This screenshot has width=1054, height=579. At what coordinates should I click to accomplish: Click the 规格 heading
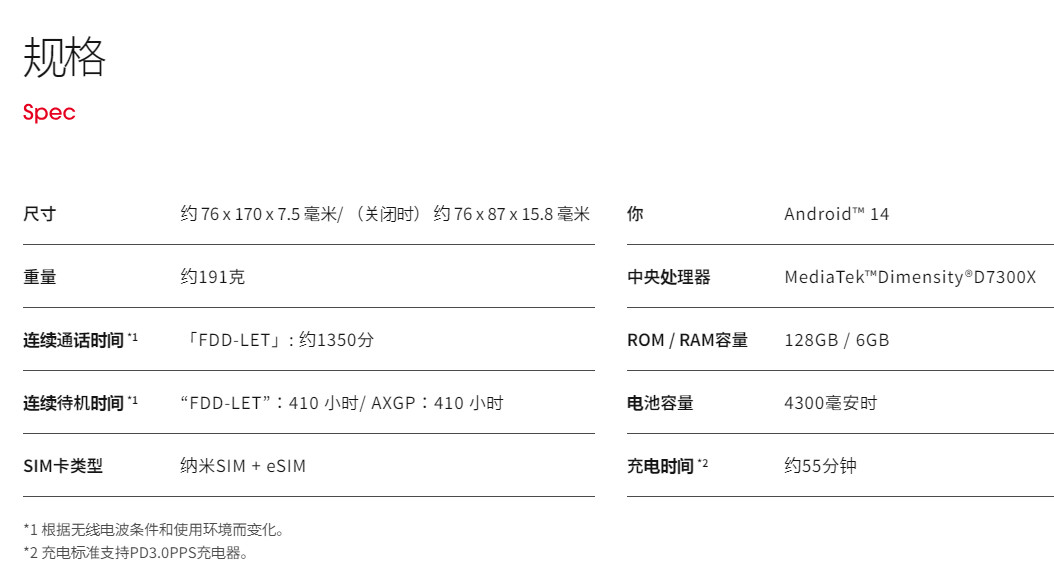click(65, 57)
